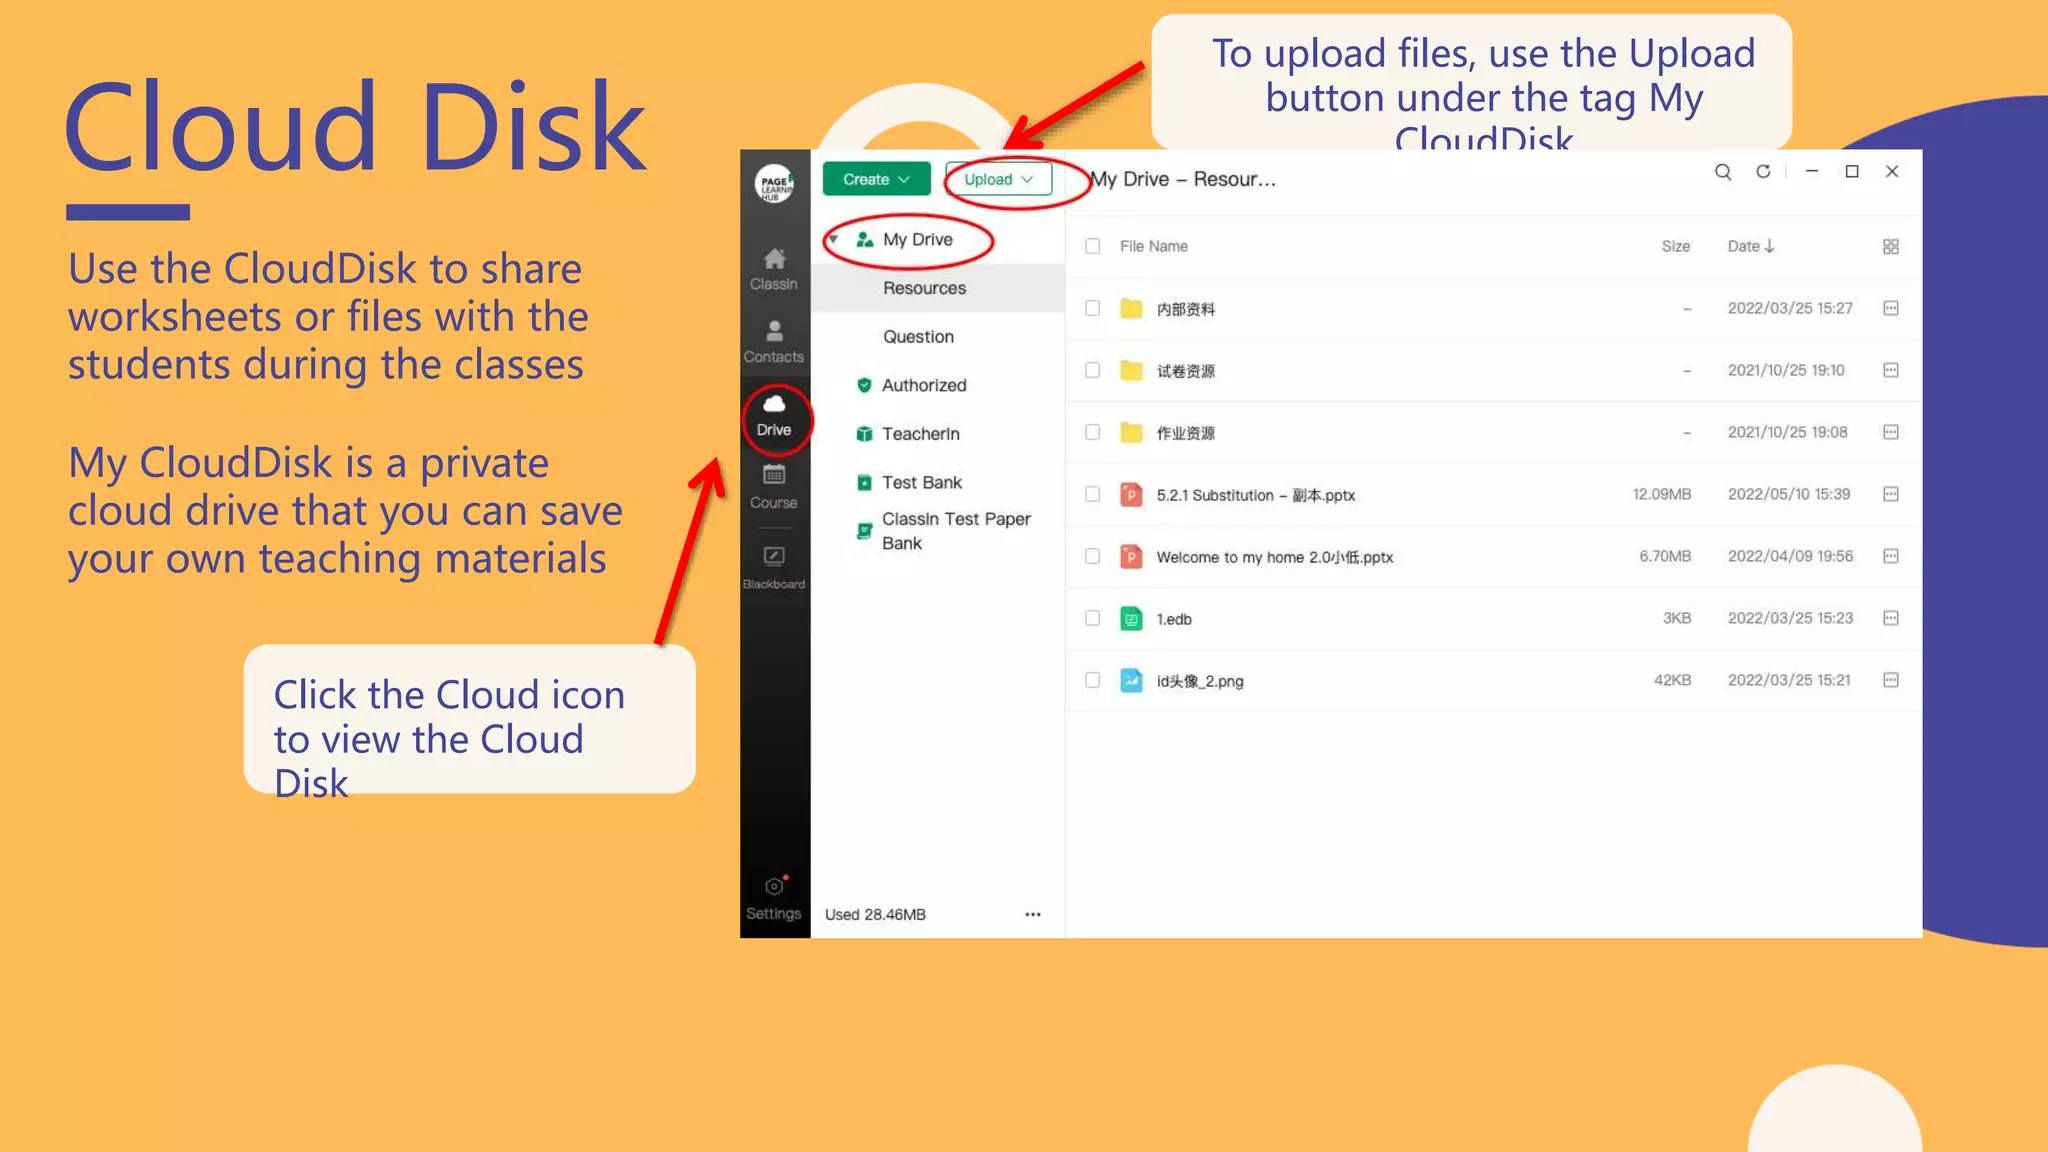This screenshot has height=1152, width=2048.
Task: Click the search magnifier icon
Action: tap(1723, 172)
